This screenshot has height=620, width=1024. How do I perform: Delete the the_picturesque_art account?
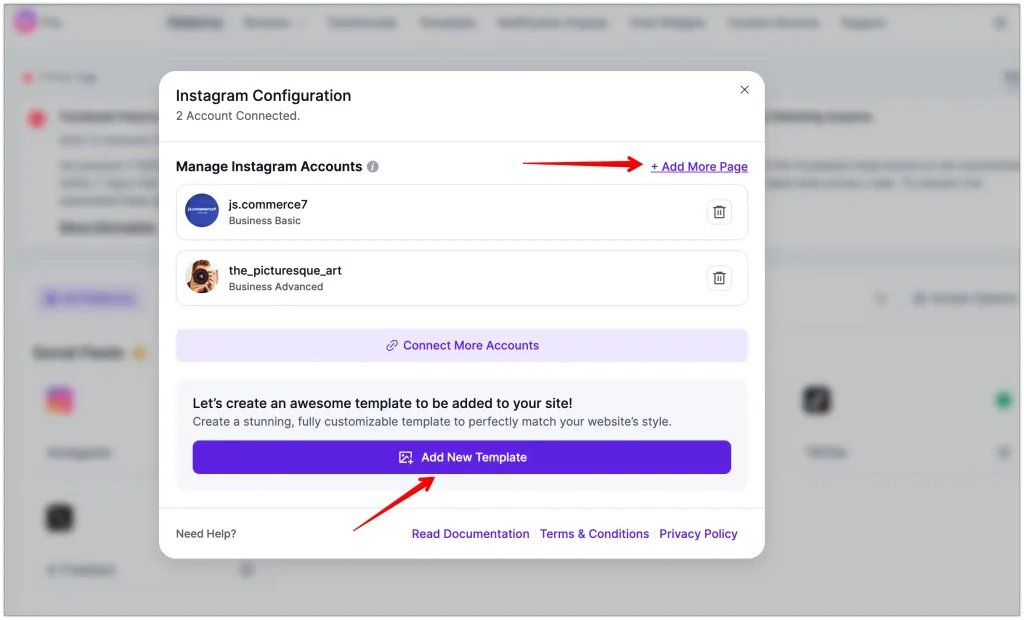click(719, 278)
